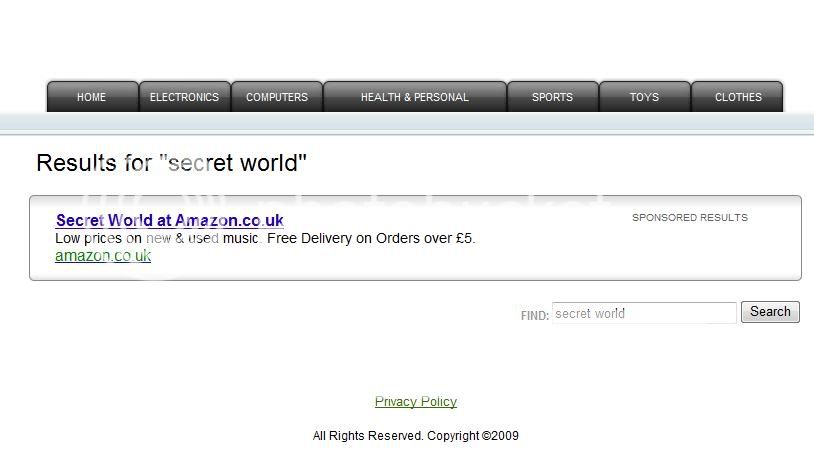The image size is (814, 471).
Task: Open the Privacy Policy link
Action: click(x=416, y=401)
